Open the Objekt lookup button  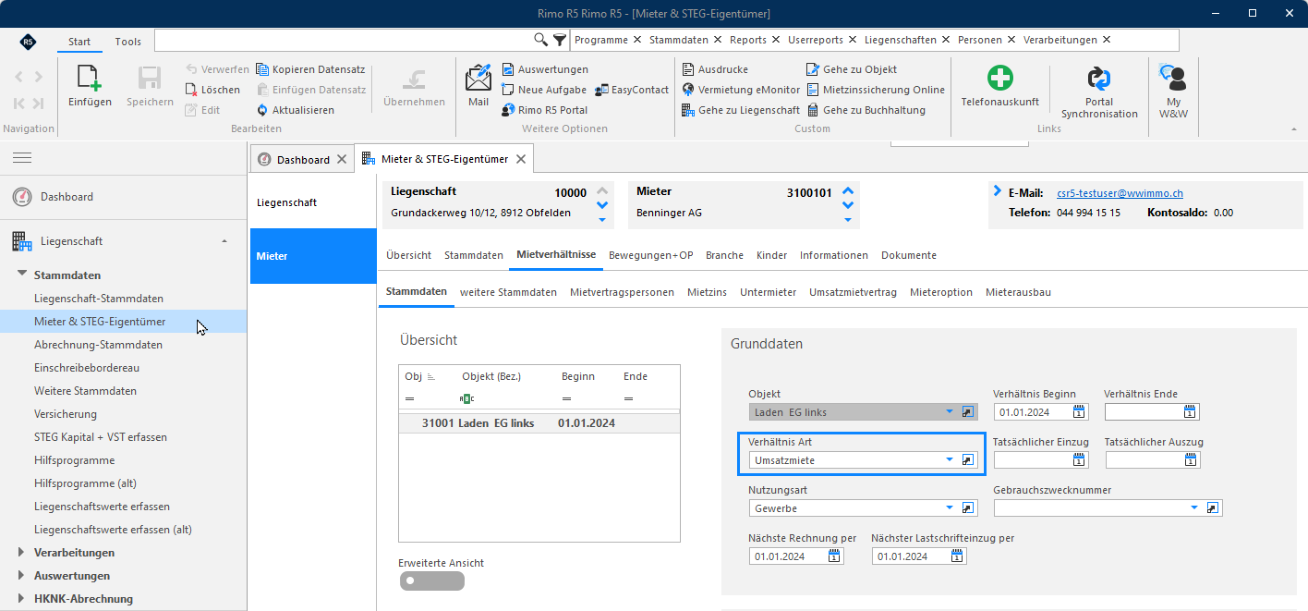(968, 412)
